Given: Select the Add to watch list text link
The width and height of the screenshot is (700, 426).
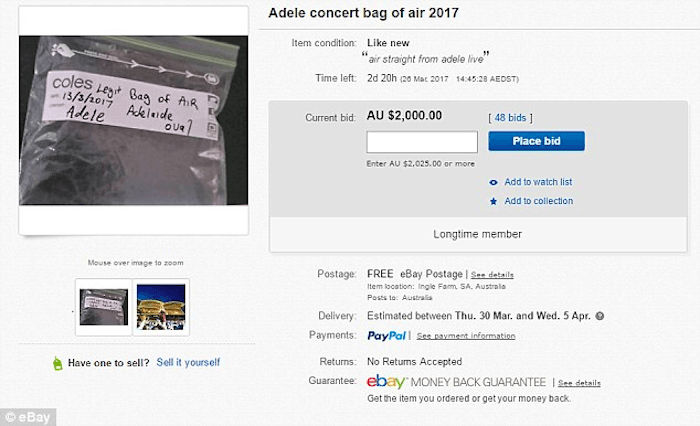Looking at the screenshot, I should tap(538, 182).
